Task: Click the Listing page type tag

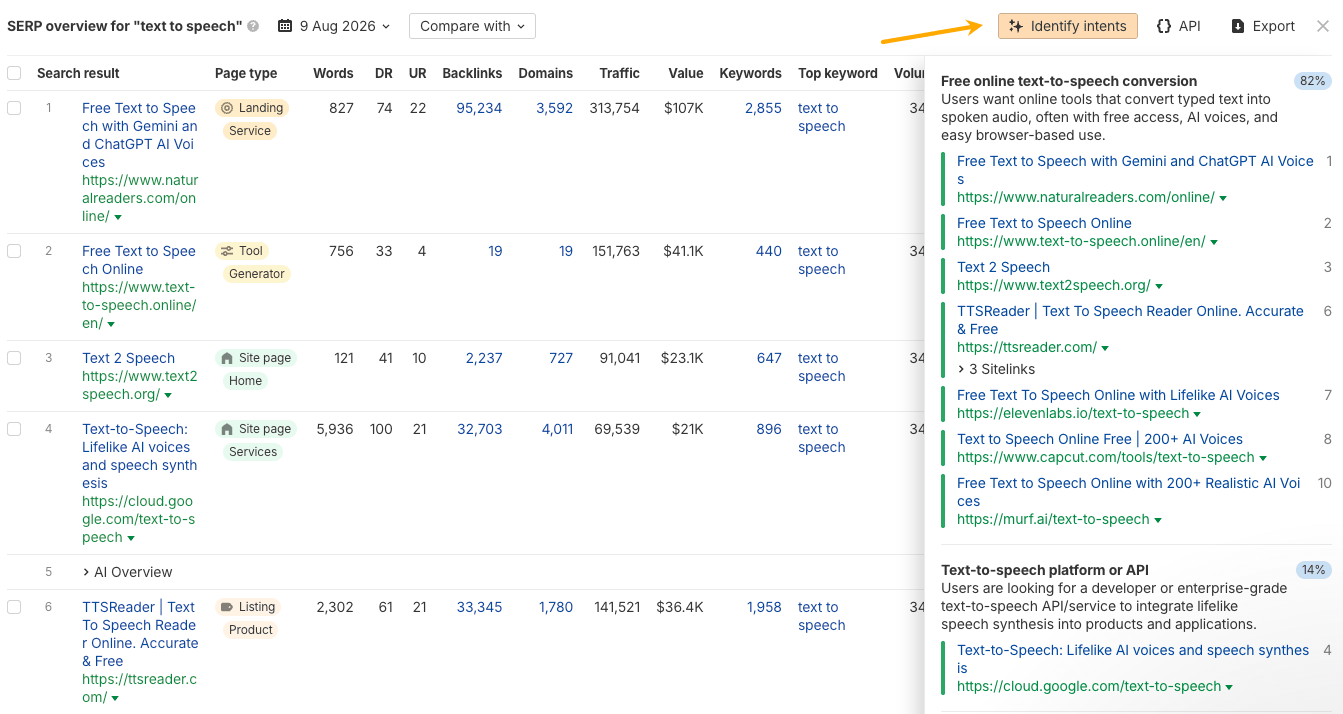Action: click(248, 607)
